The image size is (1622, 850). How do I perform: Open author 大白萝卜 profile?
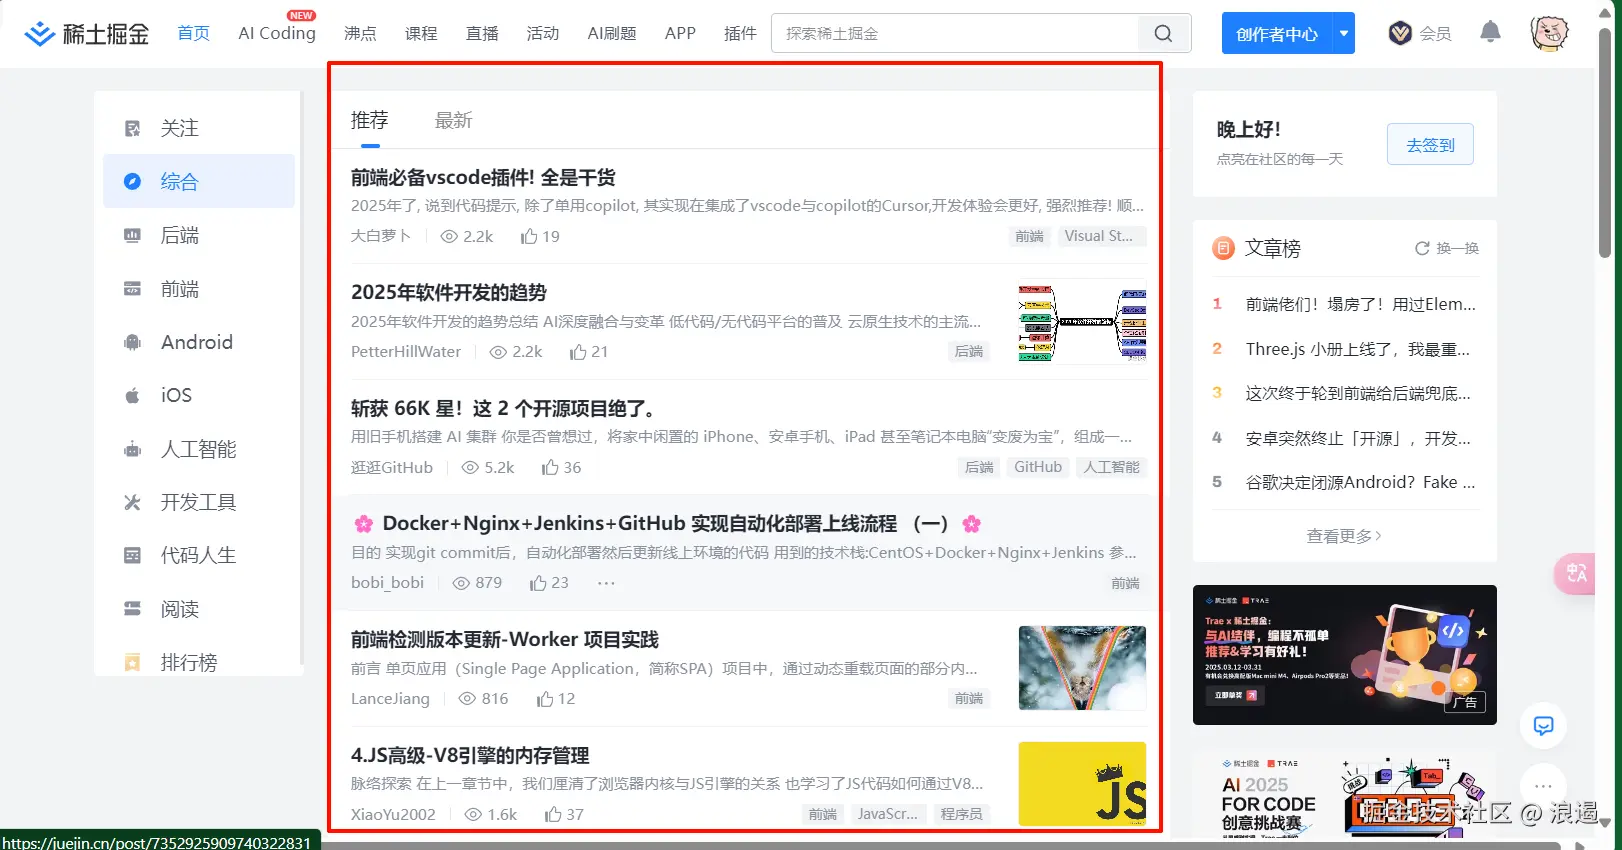pyautogui.click(x=381, y=236)
